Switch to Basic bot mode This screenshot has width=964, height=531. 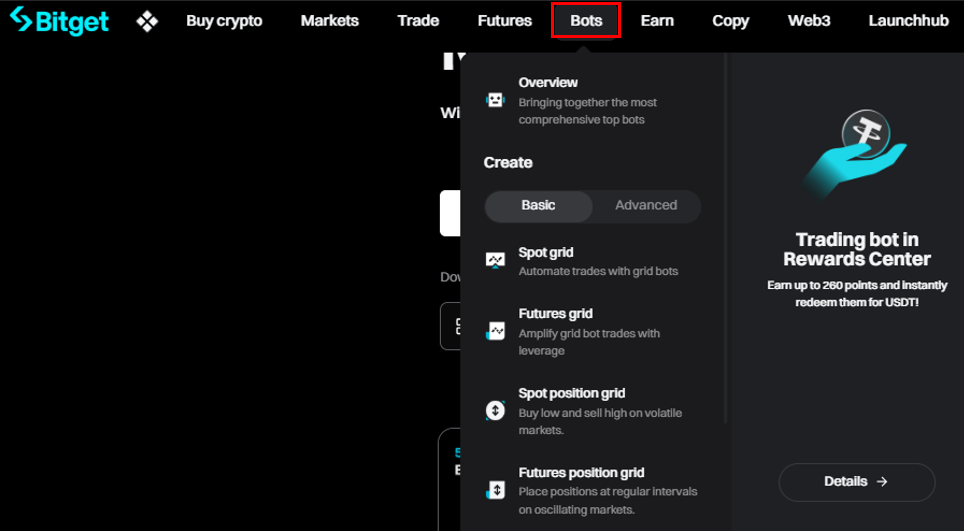coord(538,206)
